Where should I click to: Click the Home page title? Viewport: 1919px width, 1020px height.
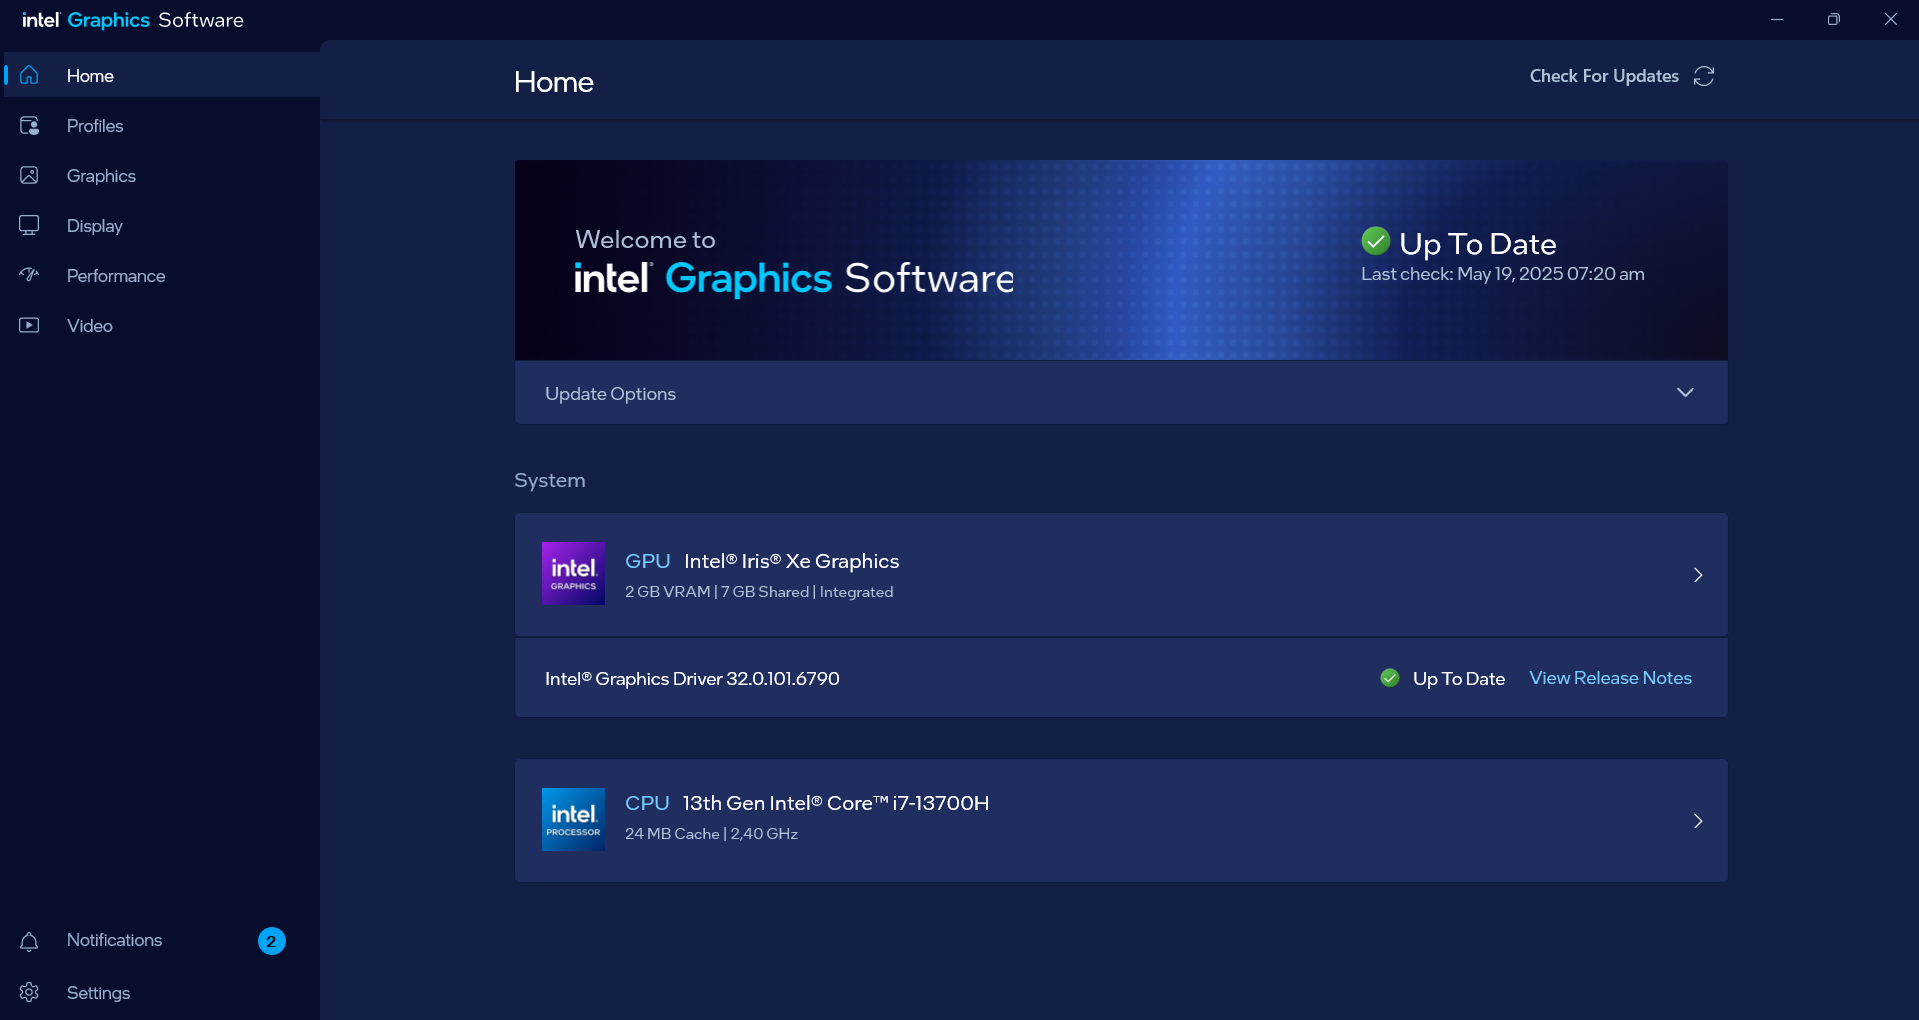(x=554, y=82)
